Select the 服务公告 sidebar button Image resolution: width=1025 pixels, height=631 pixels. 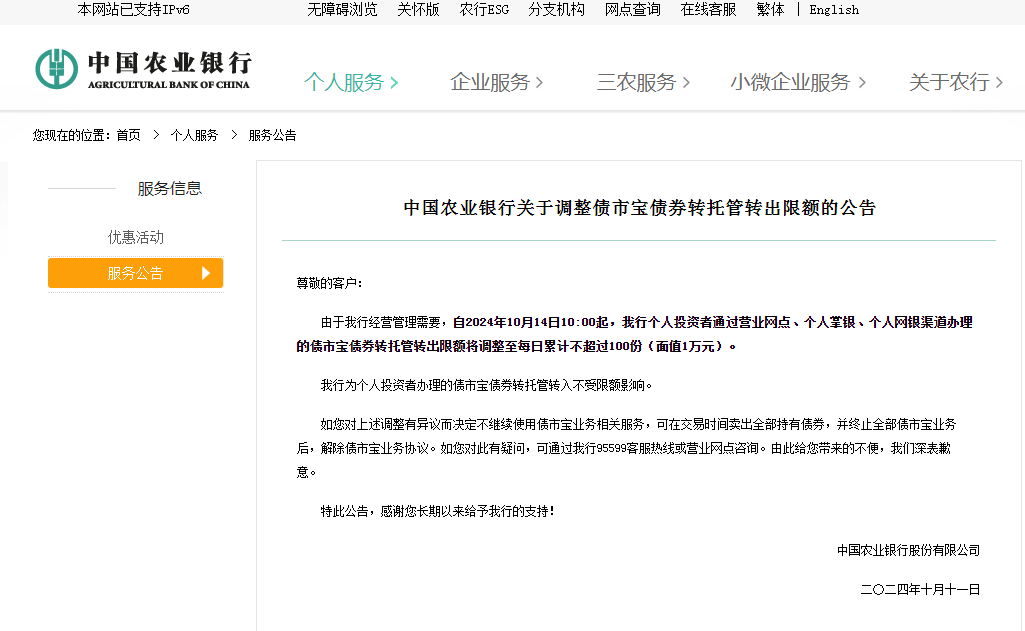click(x=135, y=272)
